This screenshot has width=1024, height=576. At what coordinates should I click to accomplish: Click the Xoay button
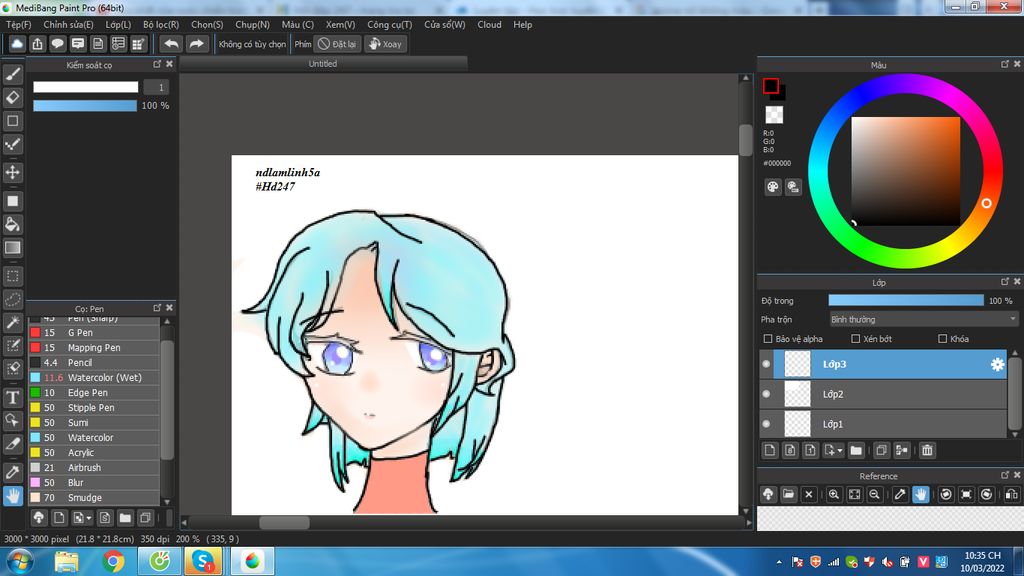click(x=385, y=44)
